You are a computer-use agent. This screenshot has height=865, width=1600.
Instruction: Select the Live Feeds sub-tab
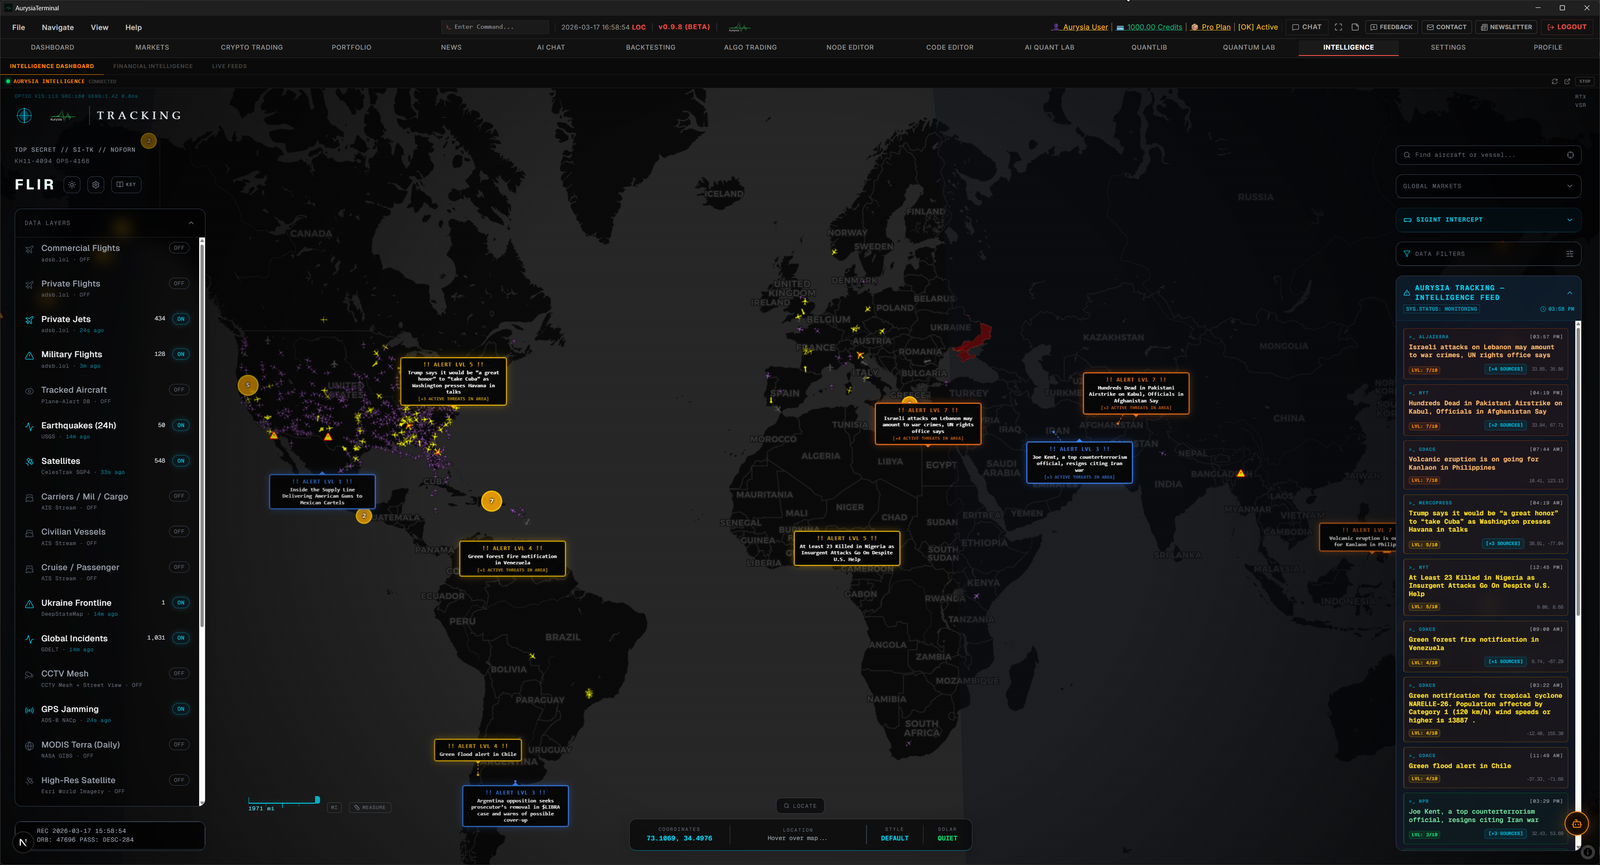229,66
